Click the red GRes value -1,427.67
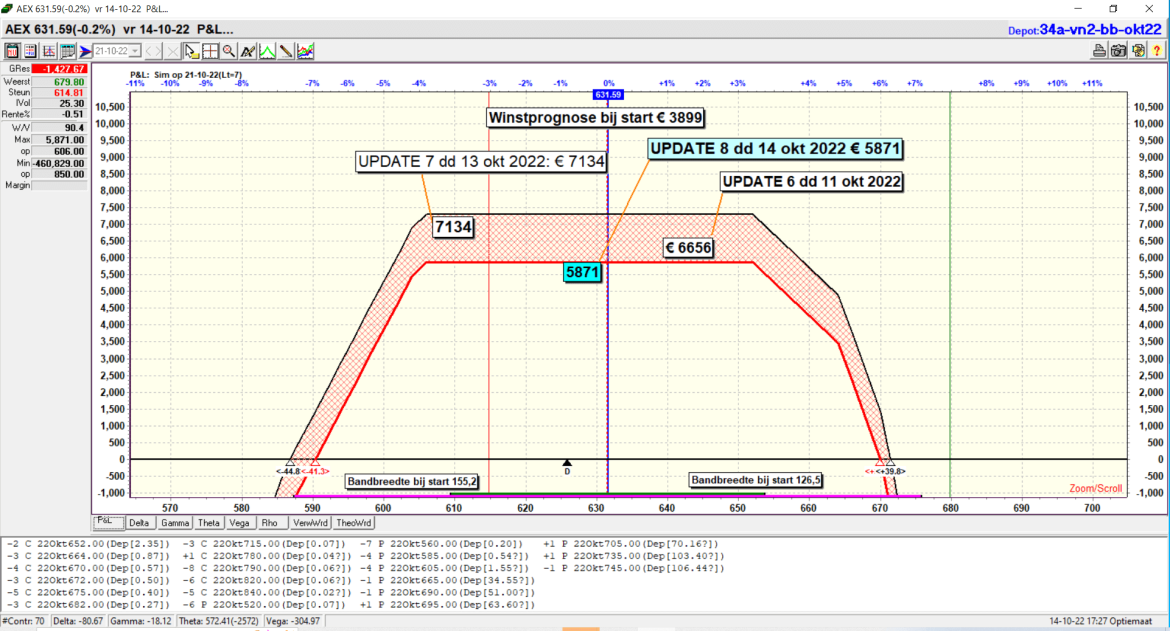 (x=60, y=69)
